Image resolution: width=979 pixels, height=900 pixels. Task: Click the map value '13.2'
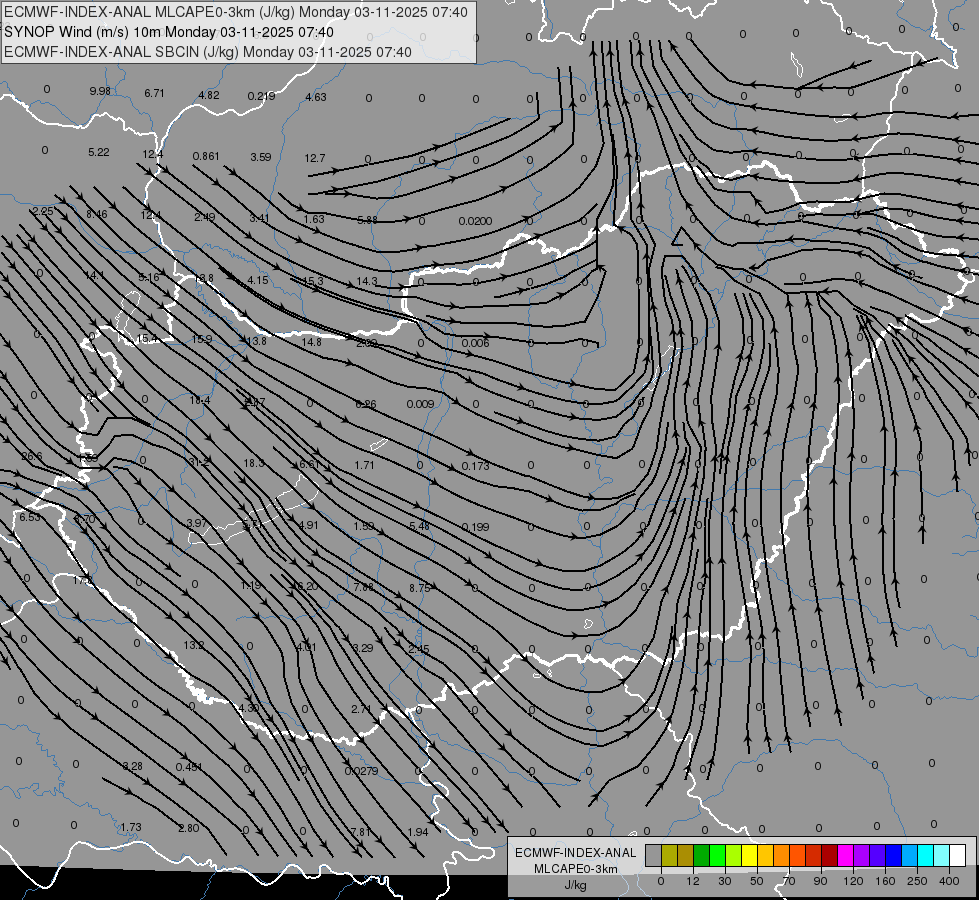tap(194, 645)
